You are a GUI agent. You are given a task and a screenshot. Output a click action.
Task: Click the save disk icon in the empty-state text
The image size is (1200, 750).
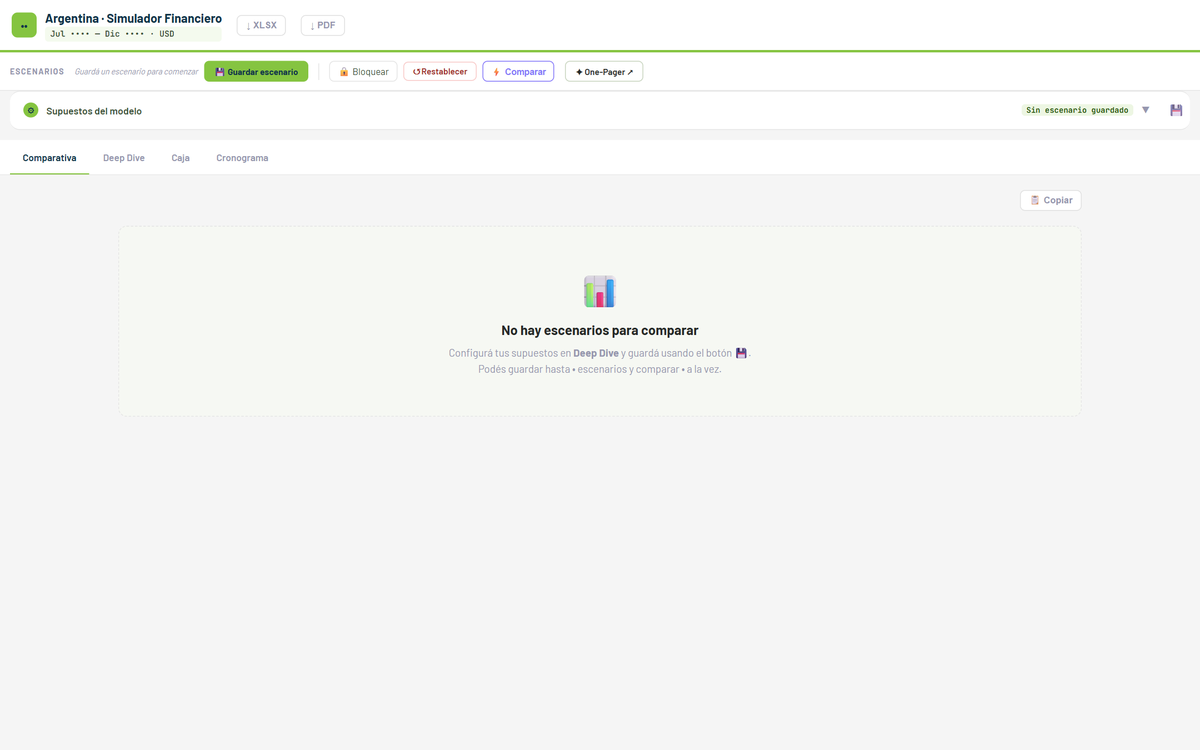click(741, 353)
